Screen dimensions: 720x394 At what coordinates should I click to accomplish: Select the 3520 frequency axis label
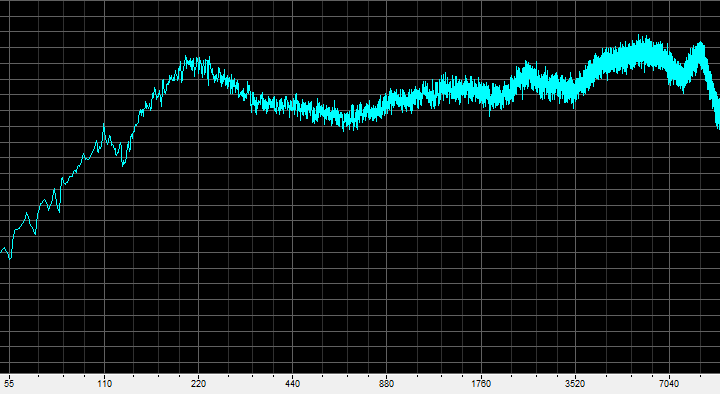tap(574, 383)
